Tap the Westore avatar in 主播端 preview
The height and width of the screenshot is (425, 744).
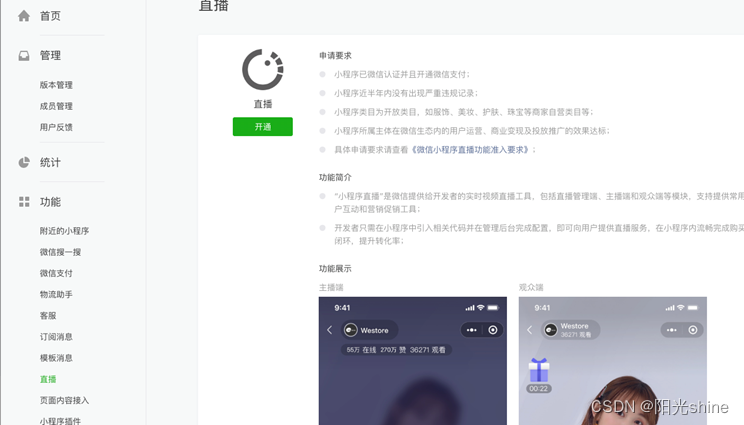[x=351, y=330]
